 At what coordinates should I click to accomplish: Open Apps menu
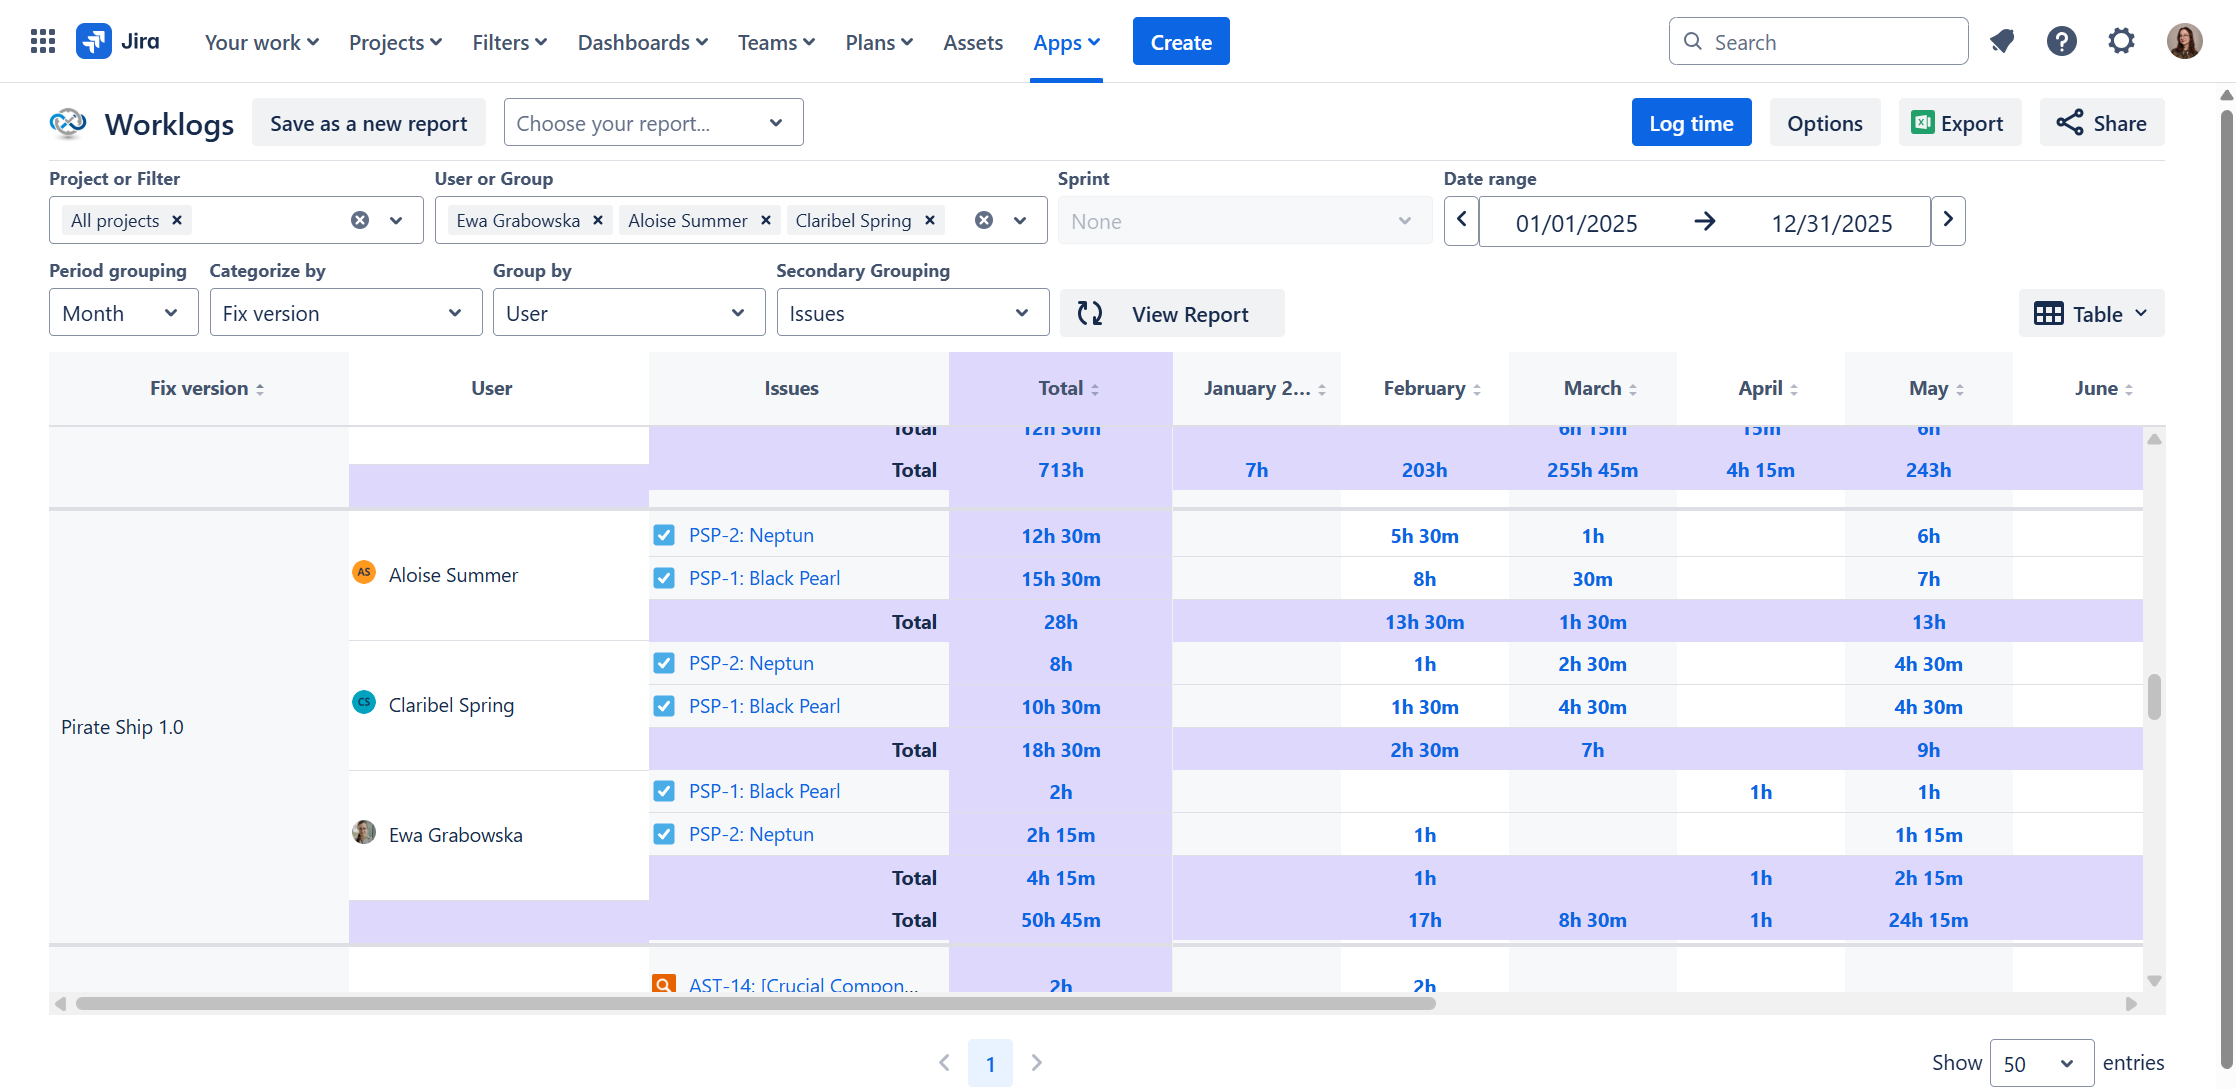[x=1066, y=42]
